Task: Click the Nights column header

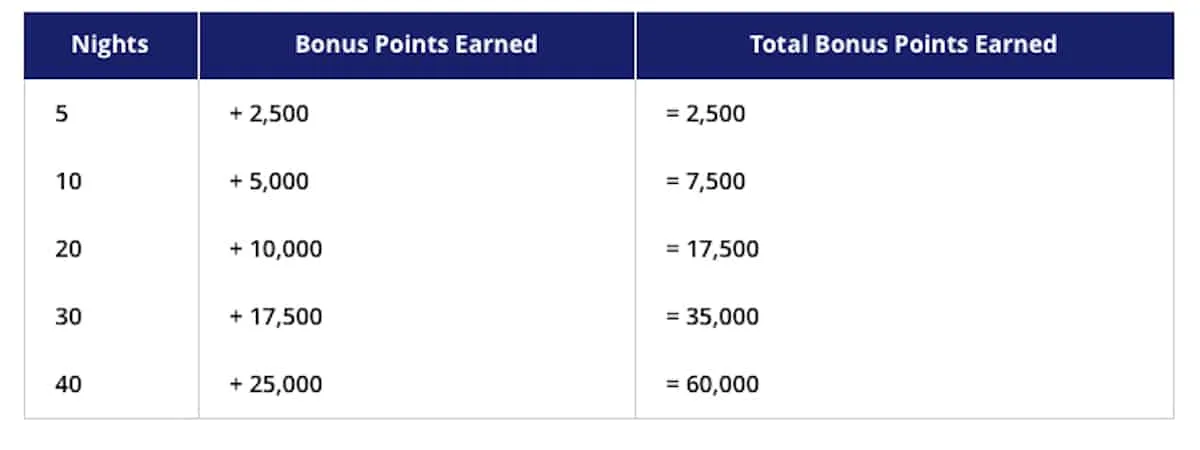Action: click(111, 45)
